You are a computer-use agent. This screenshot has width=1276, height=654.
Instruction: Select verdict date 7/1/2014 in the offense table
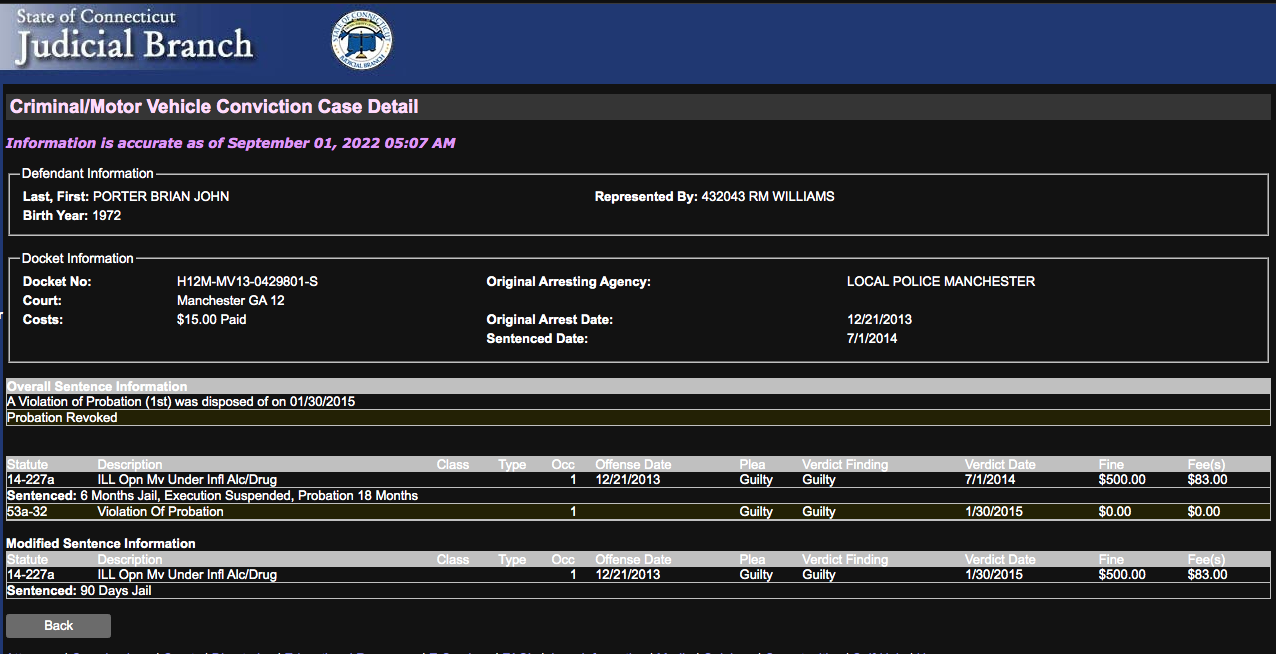pyautogui.click(x=990, y=480)
